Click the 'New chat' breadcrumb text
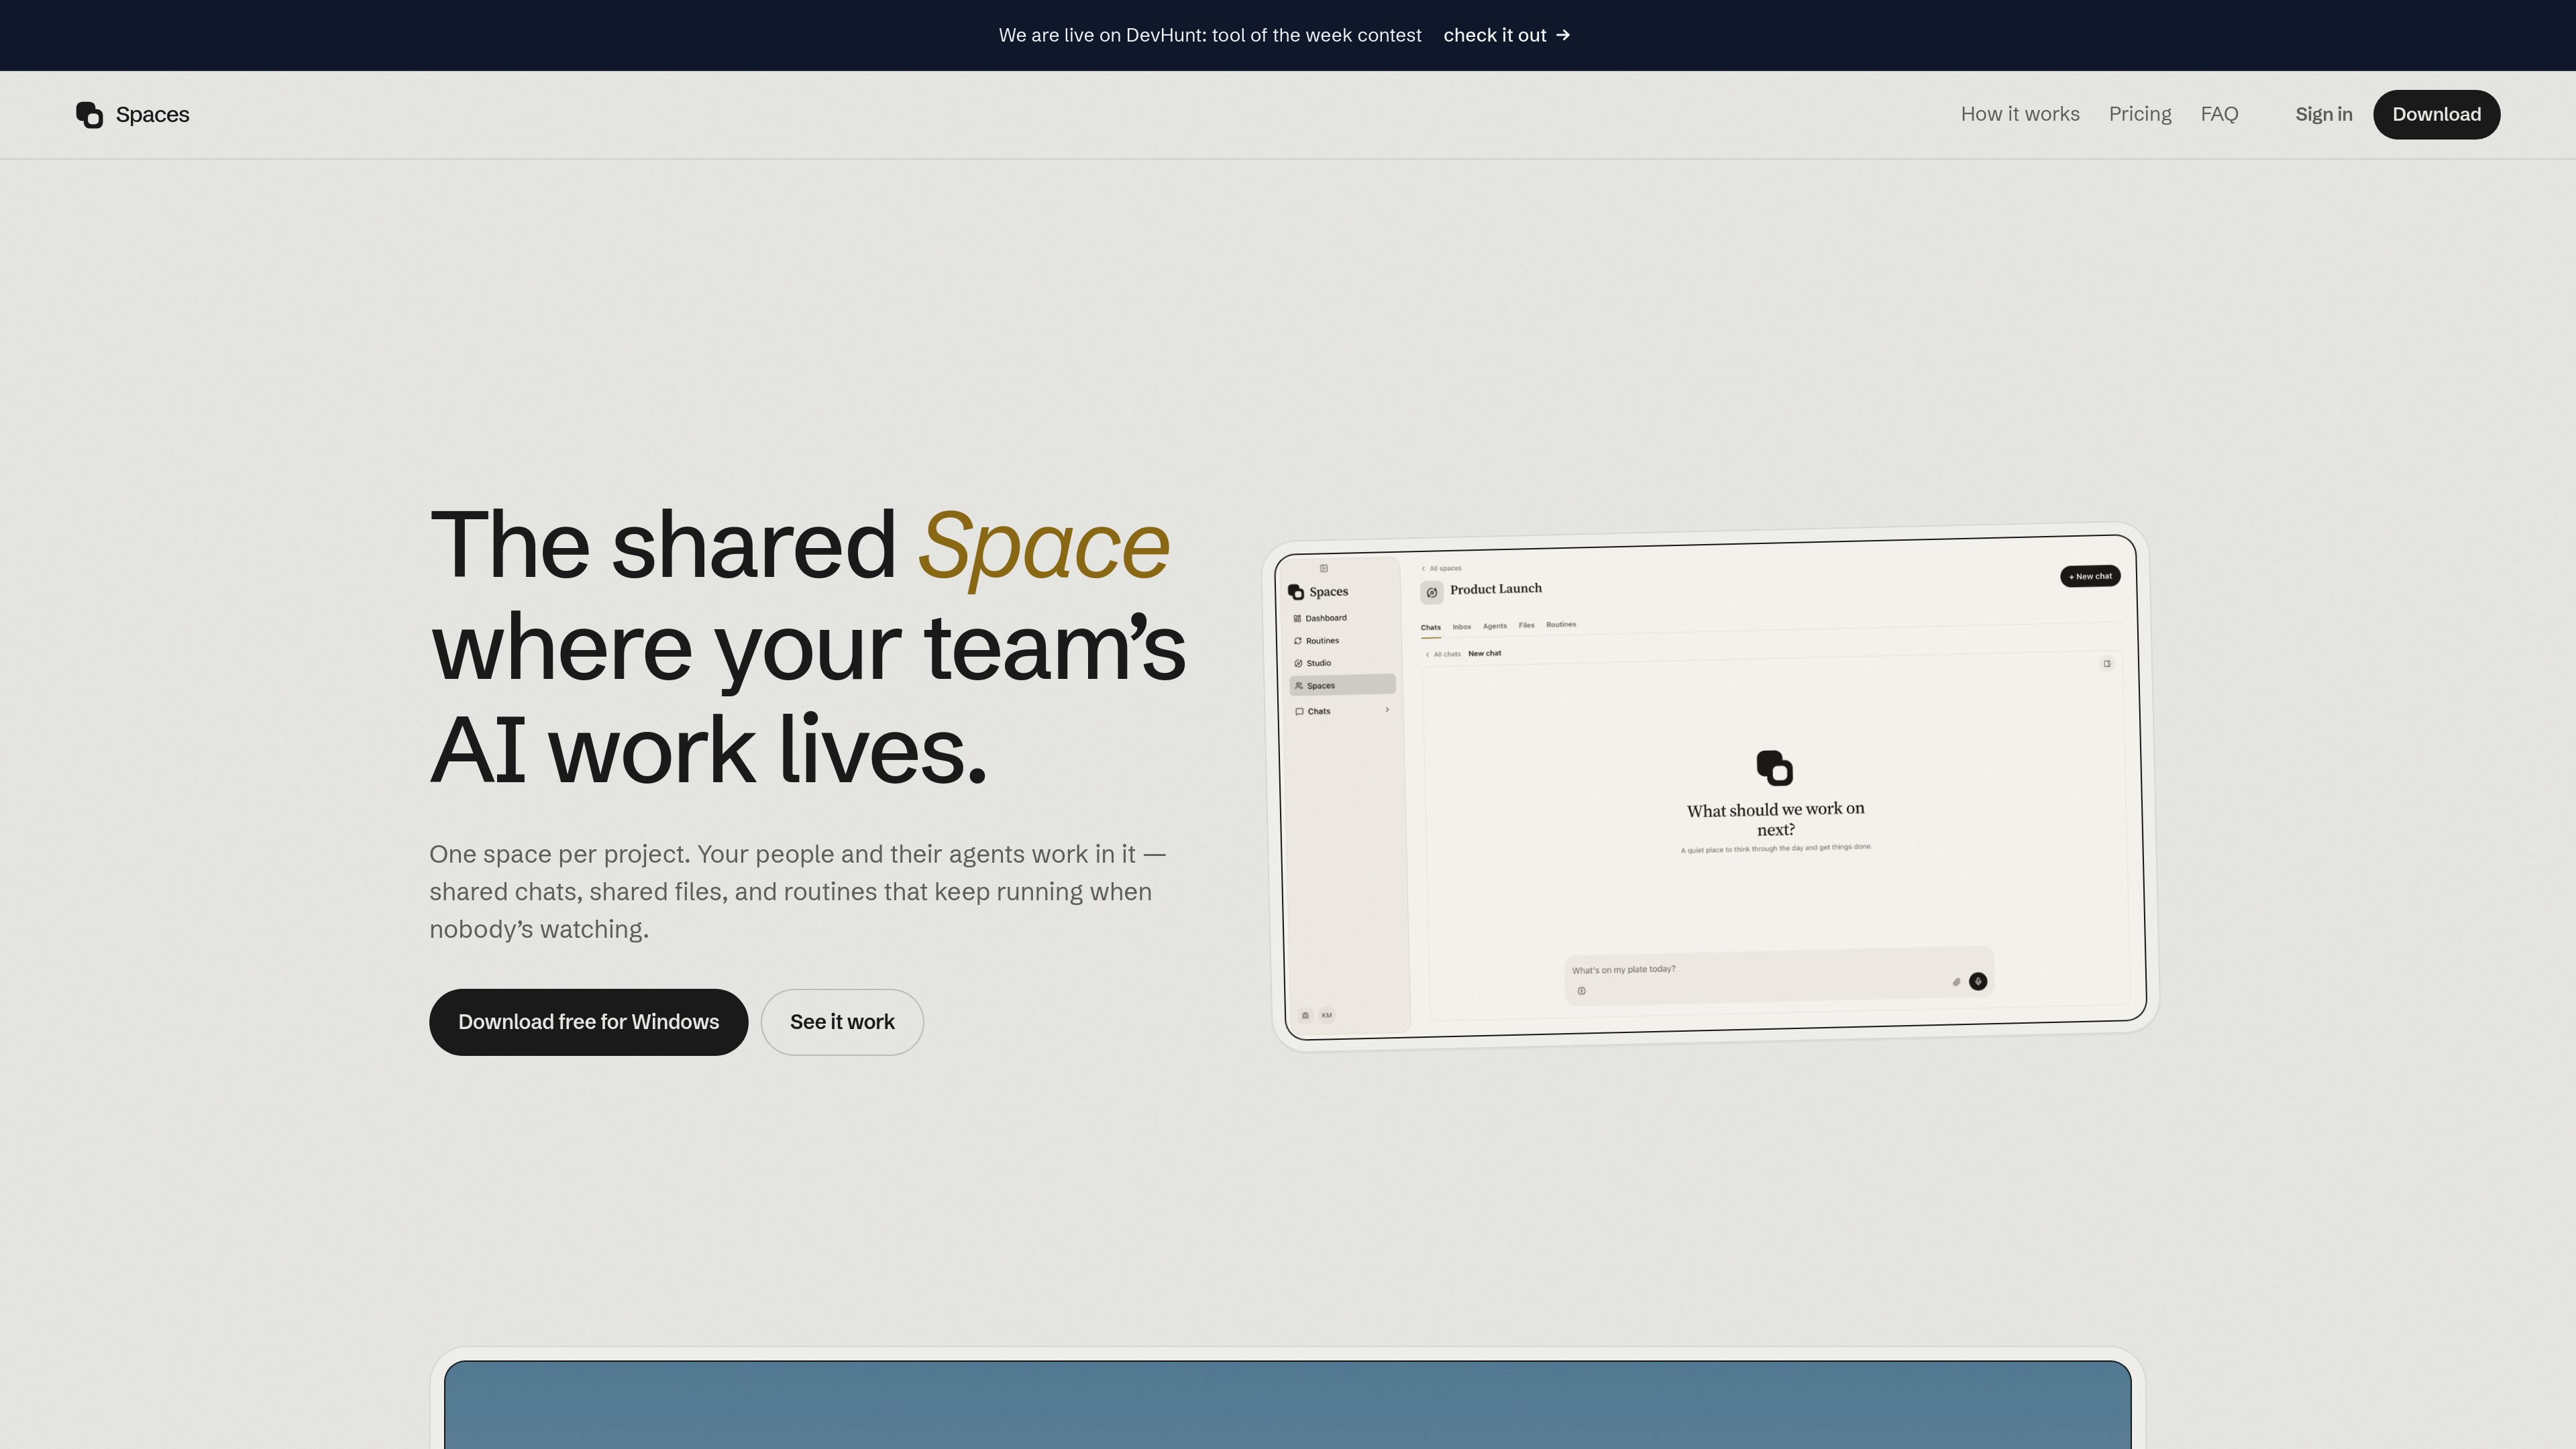The height and width of the screenshot is (1449, 2576). point(1484,653)
